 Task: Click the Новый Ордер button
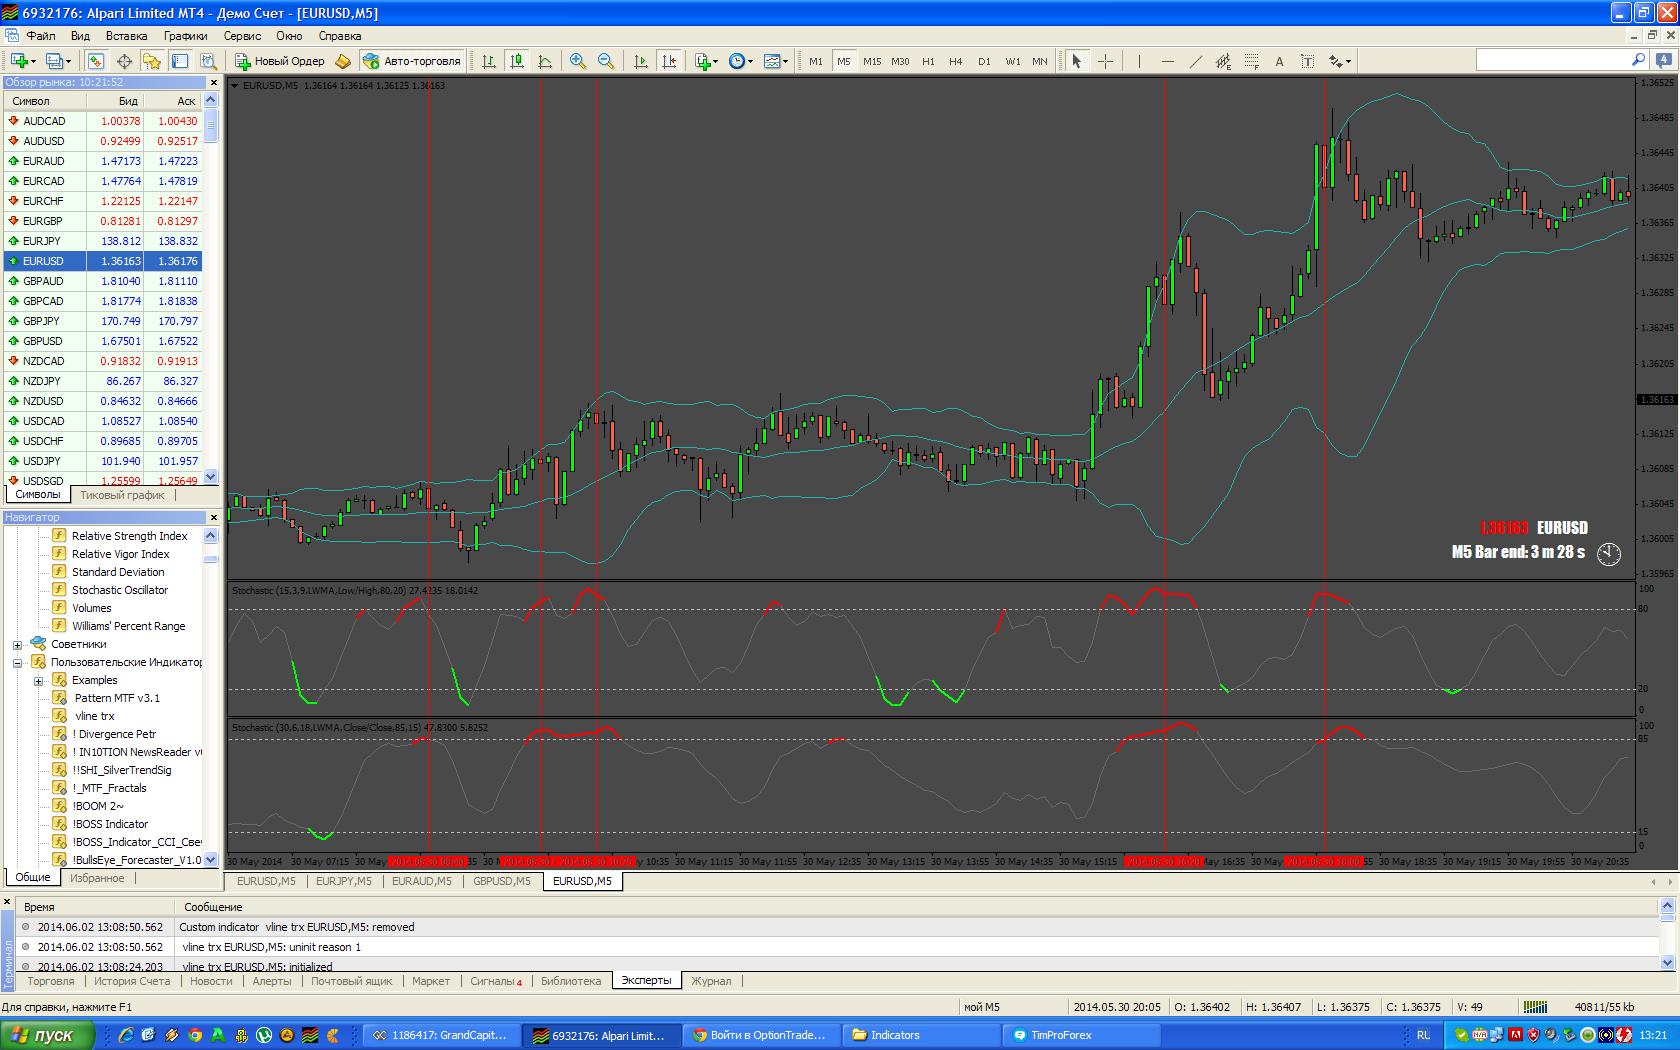280,61
